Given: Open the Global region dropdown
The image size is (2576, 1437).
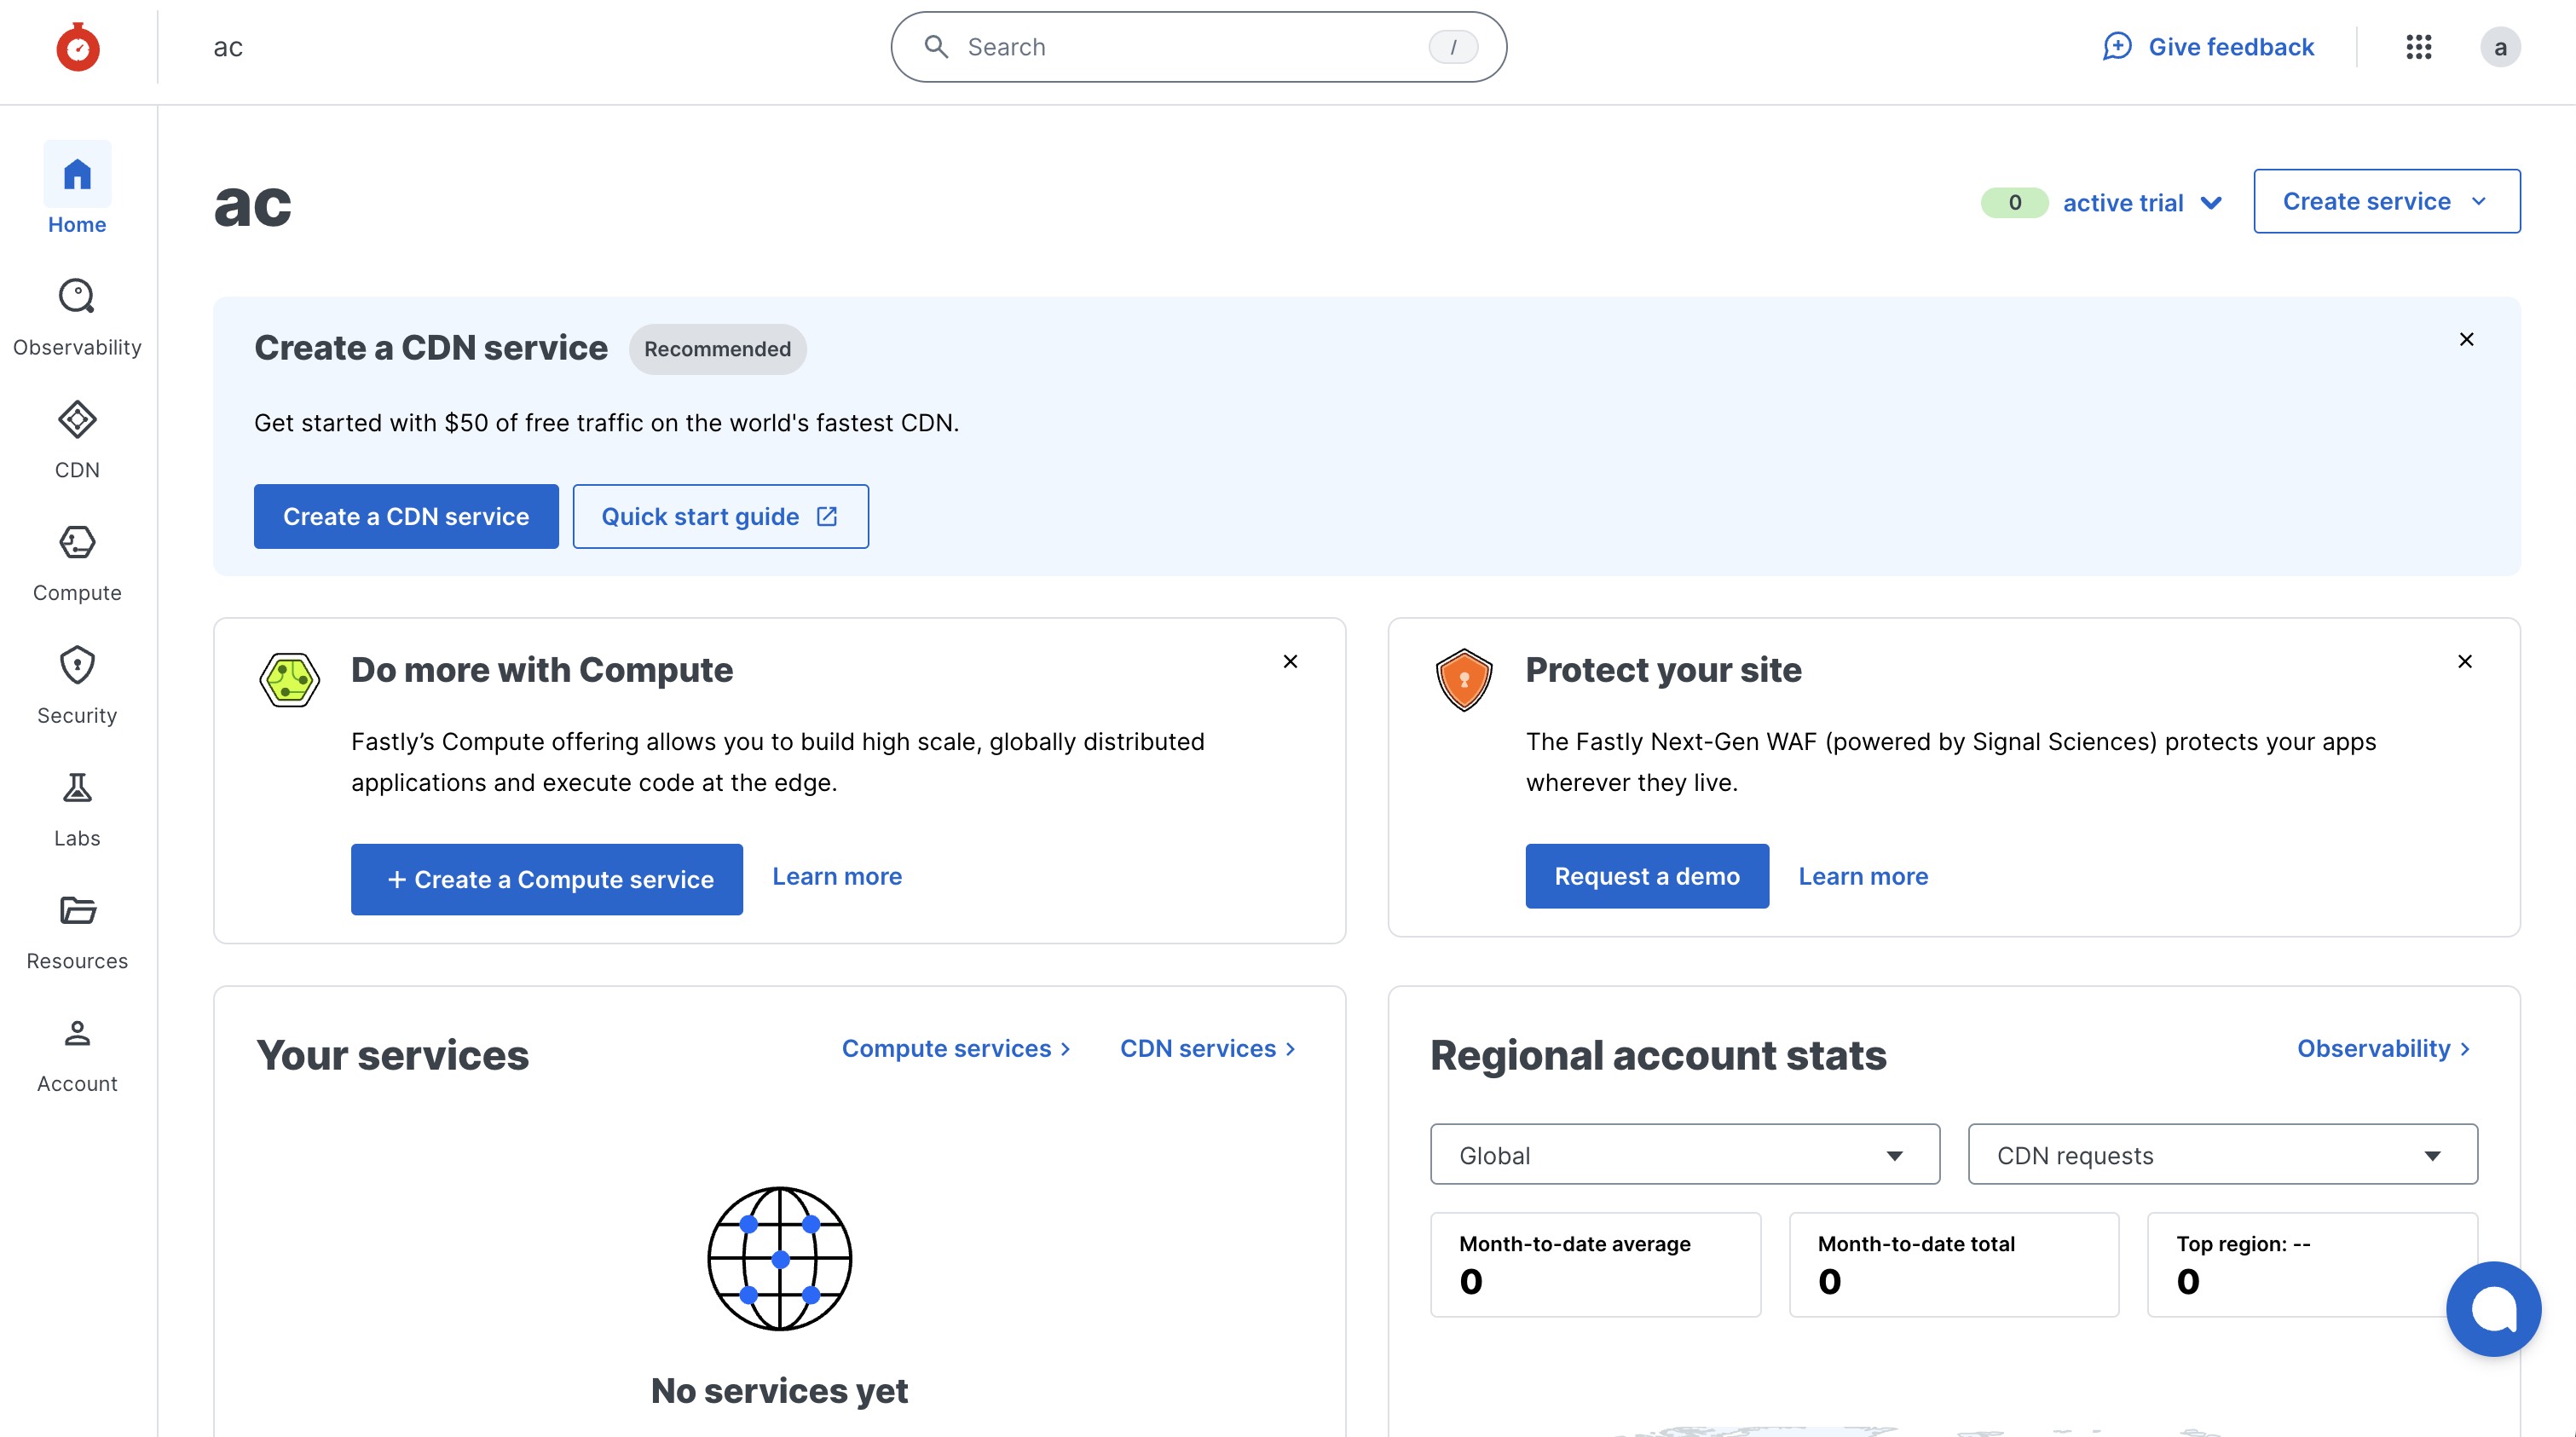Looking at the screenshot, I should click(1684, 1155).
